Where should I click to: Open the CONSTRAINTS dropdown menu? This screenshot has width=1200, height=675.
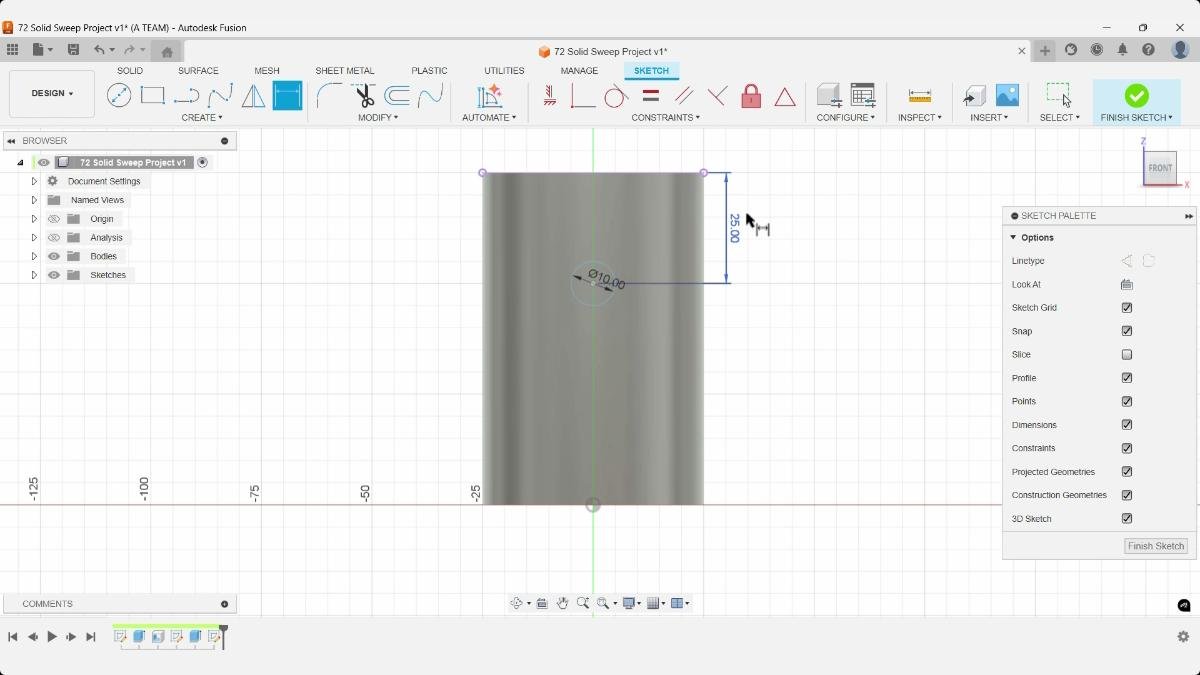[666, 118]
